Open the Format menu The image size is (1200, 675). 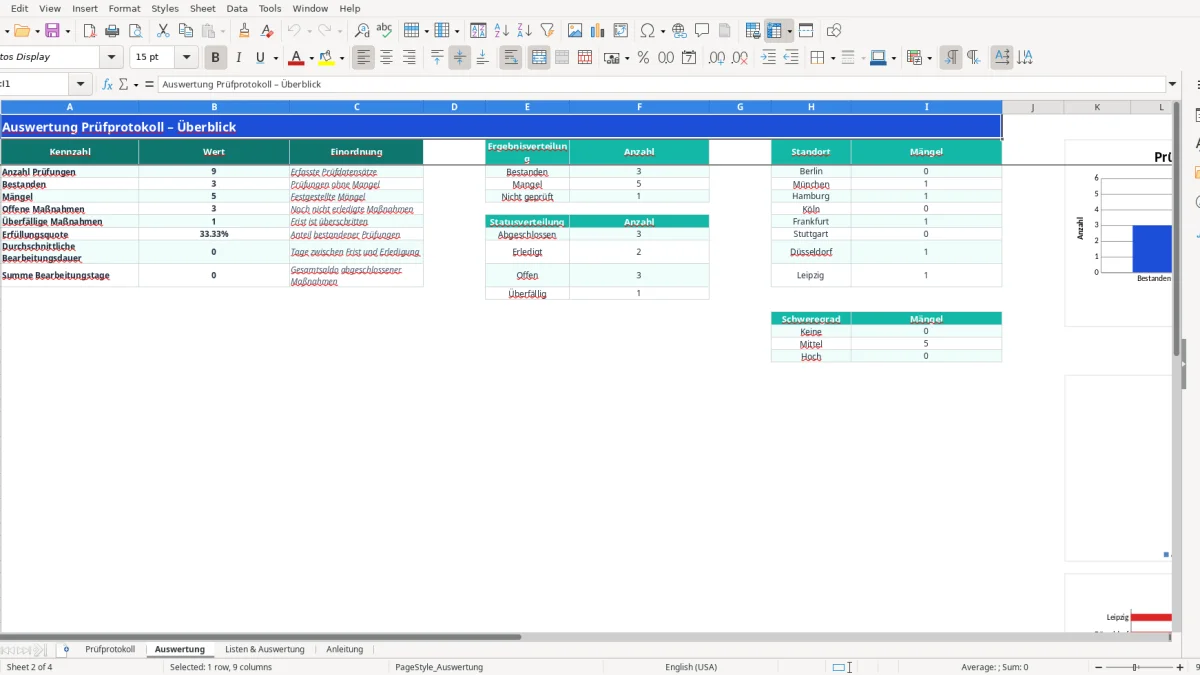click(x=125, y=8)
